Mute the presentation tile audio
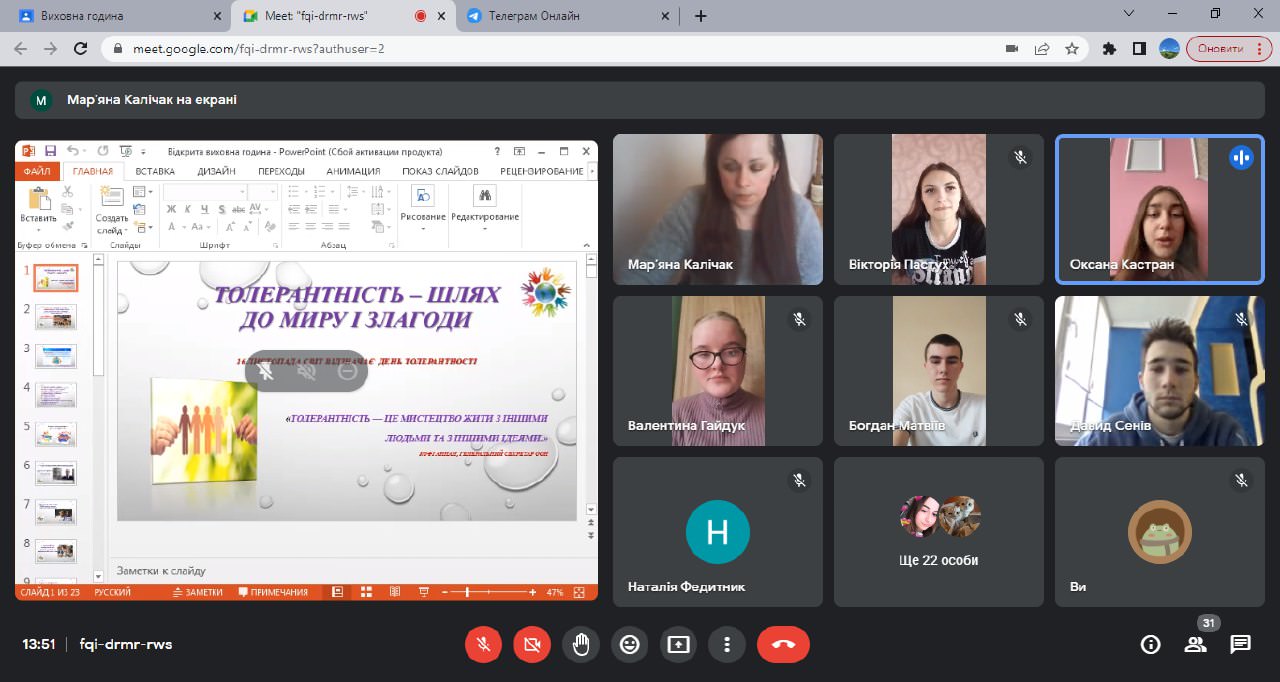Image resolution: width=1280 pixels, height=682 pixels. (307, 371)
